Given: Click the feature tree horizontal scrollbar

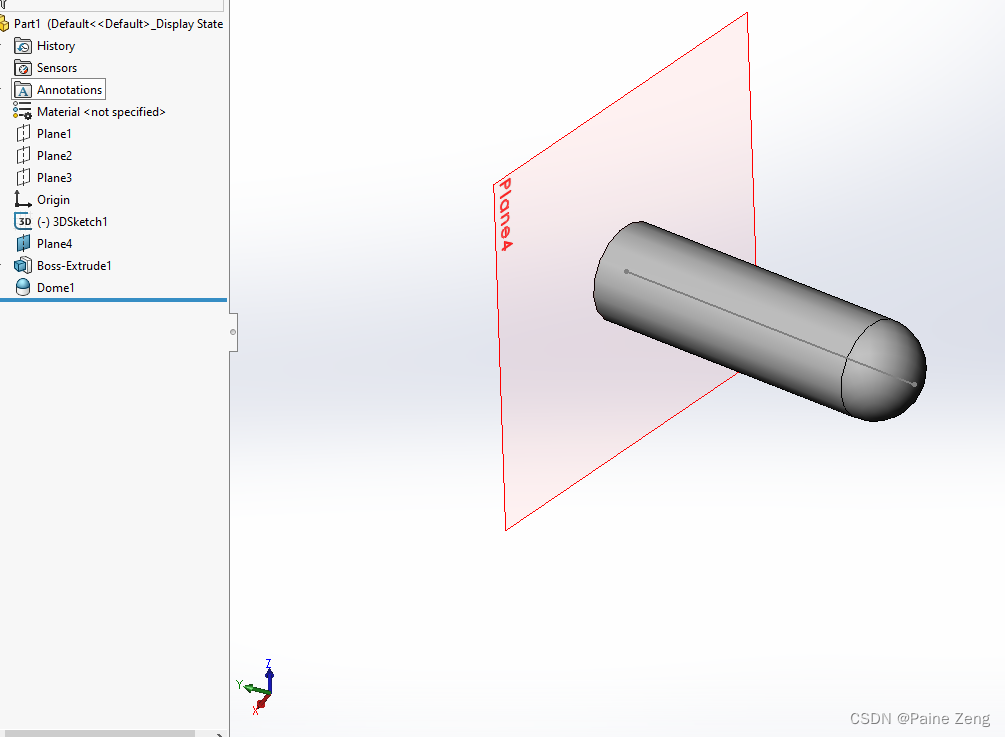Looking at the screenshot, I should coord(99,733).
